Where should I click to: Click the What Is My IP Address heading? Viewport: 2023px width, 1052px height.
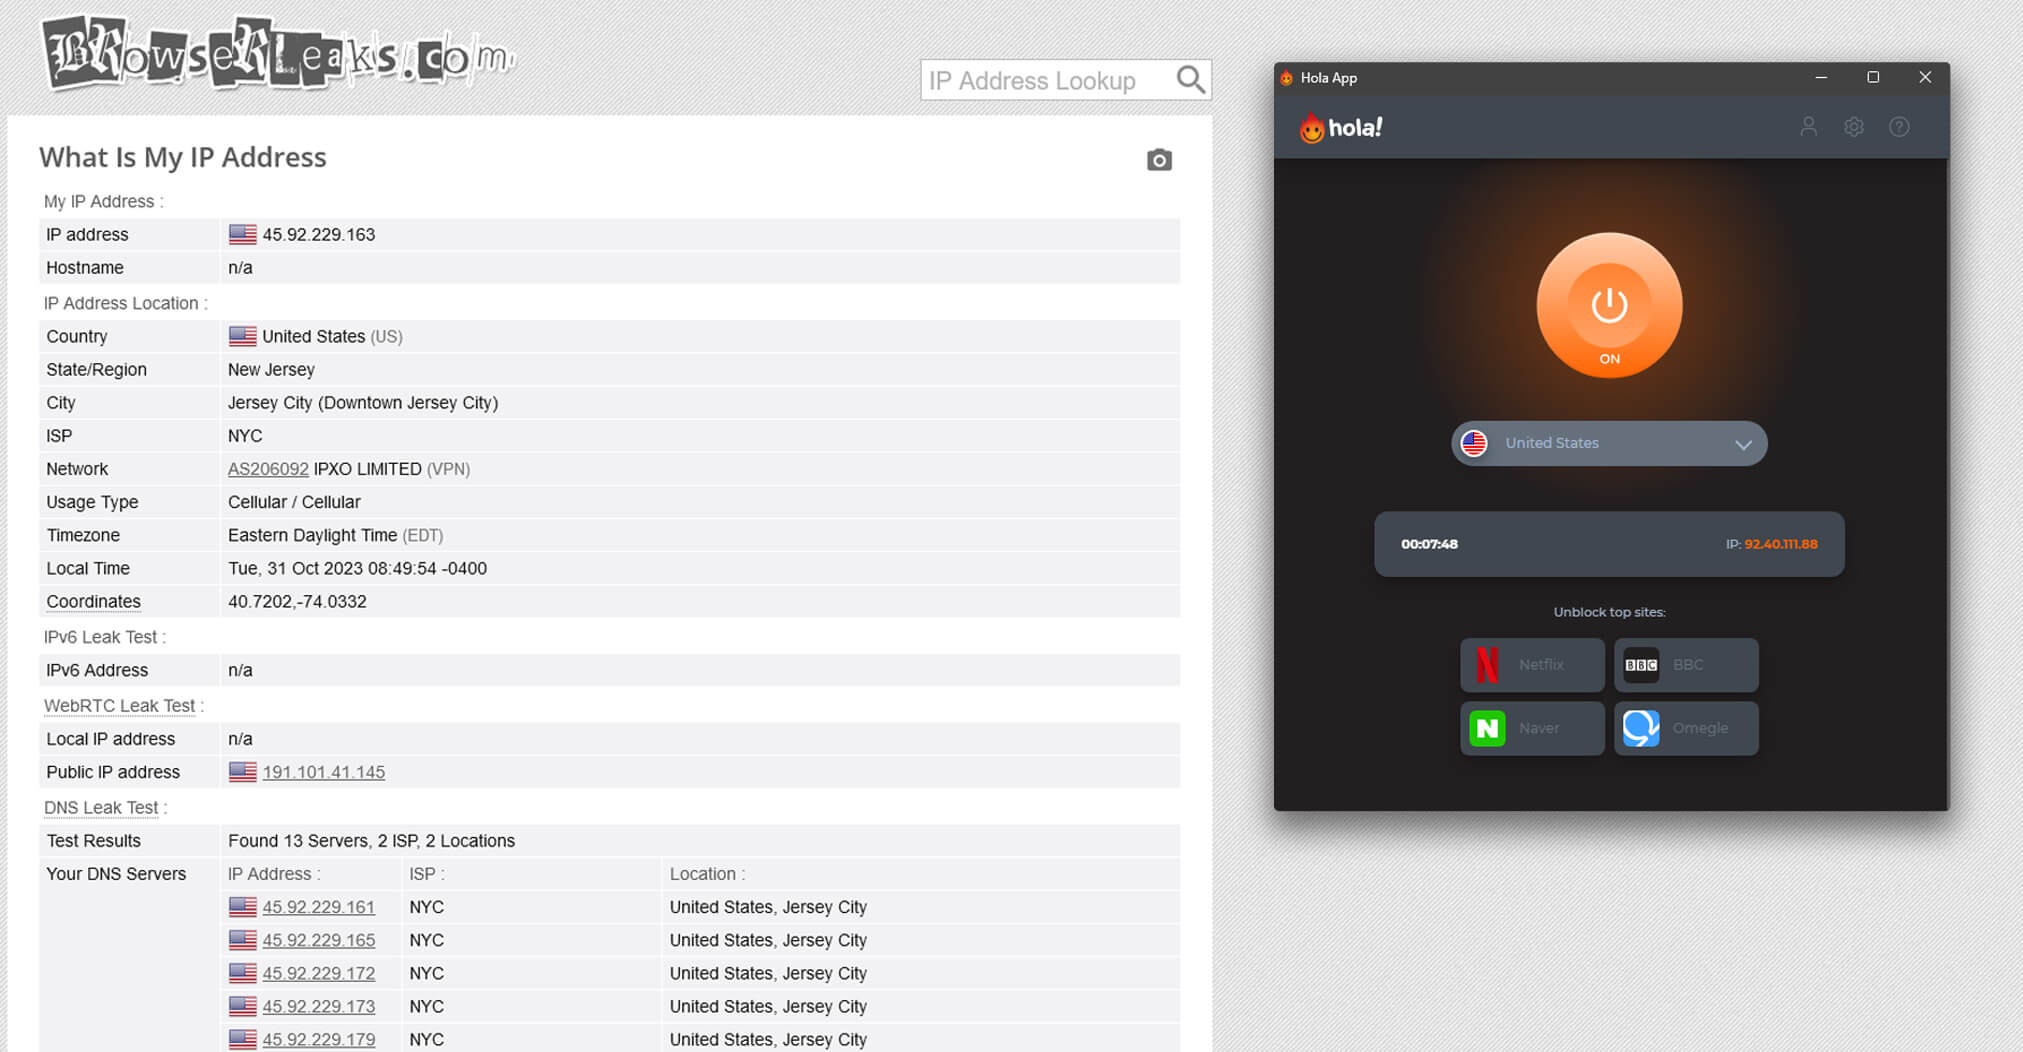[x=183, y=157]
